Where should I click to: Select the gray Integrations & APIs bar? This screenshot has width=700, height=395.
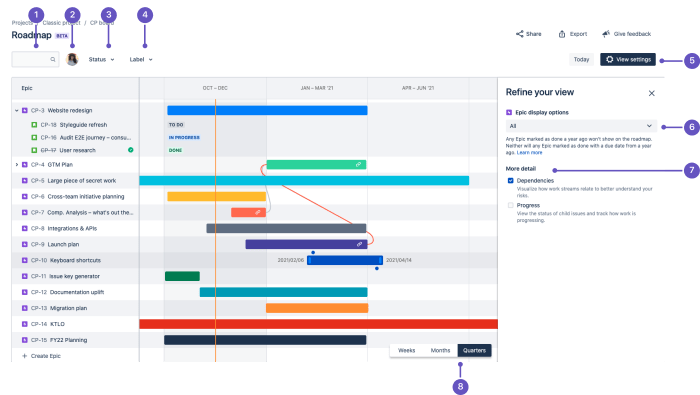[286, 229]
